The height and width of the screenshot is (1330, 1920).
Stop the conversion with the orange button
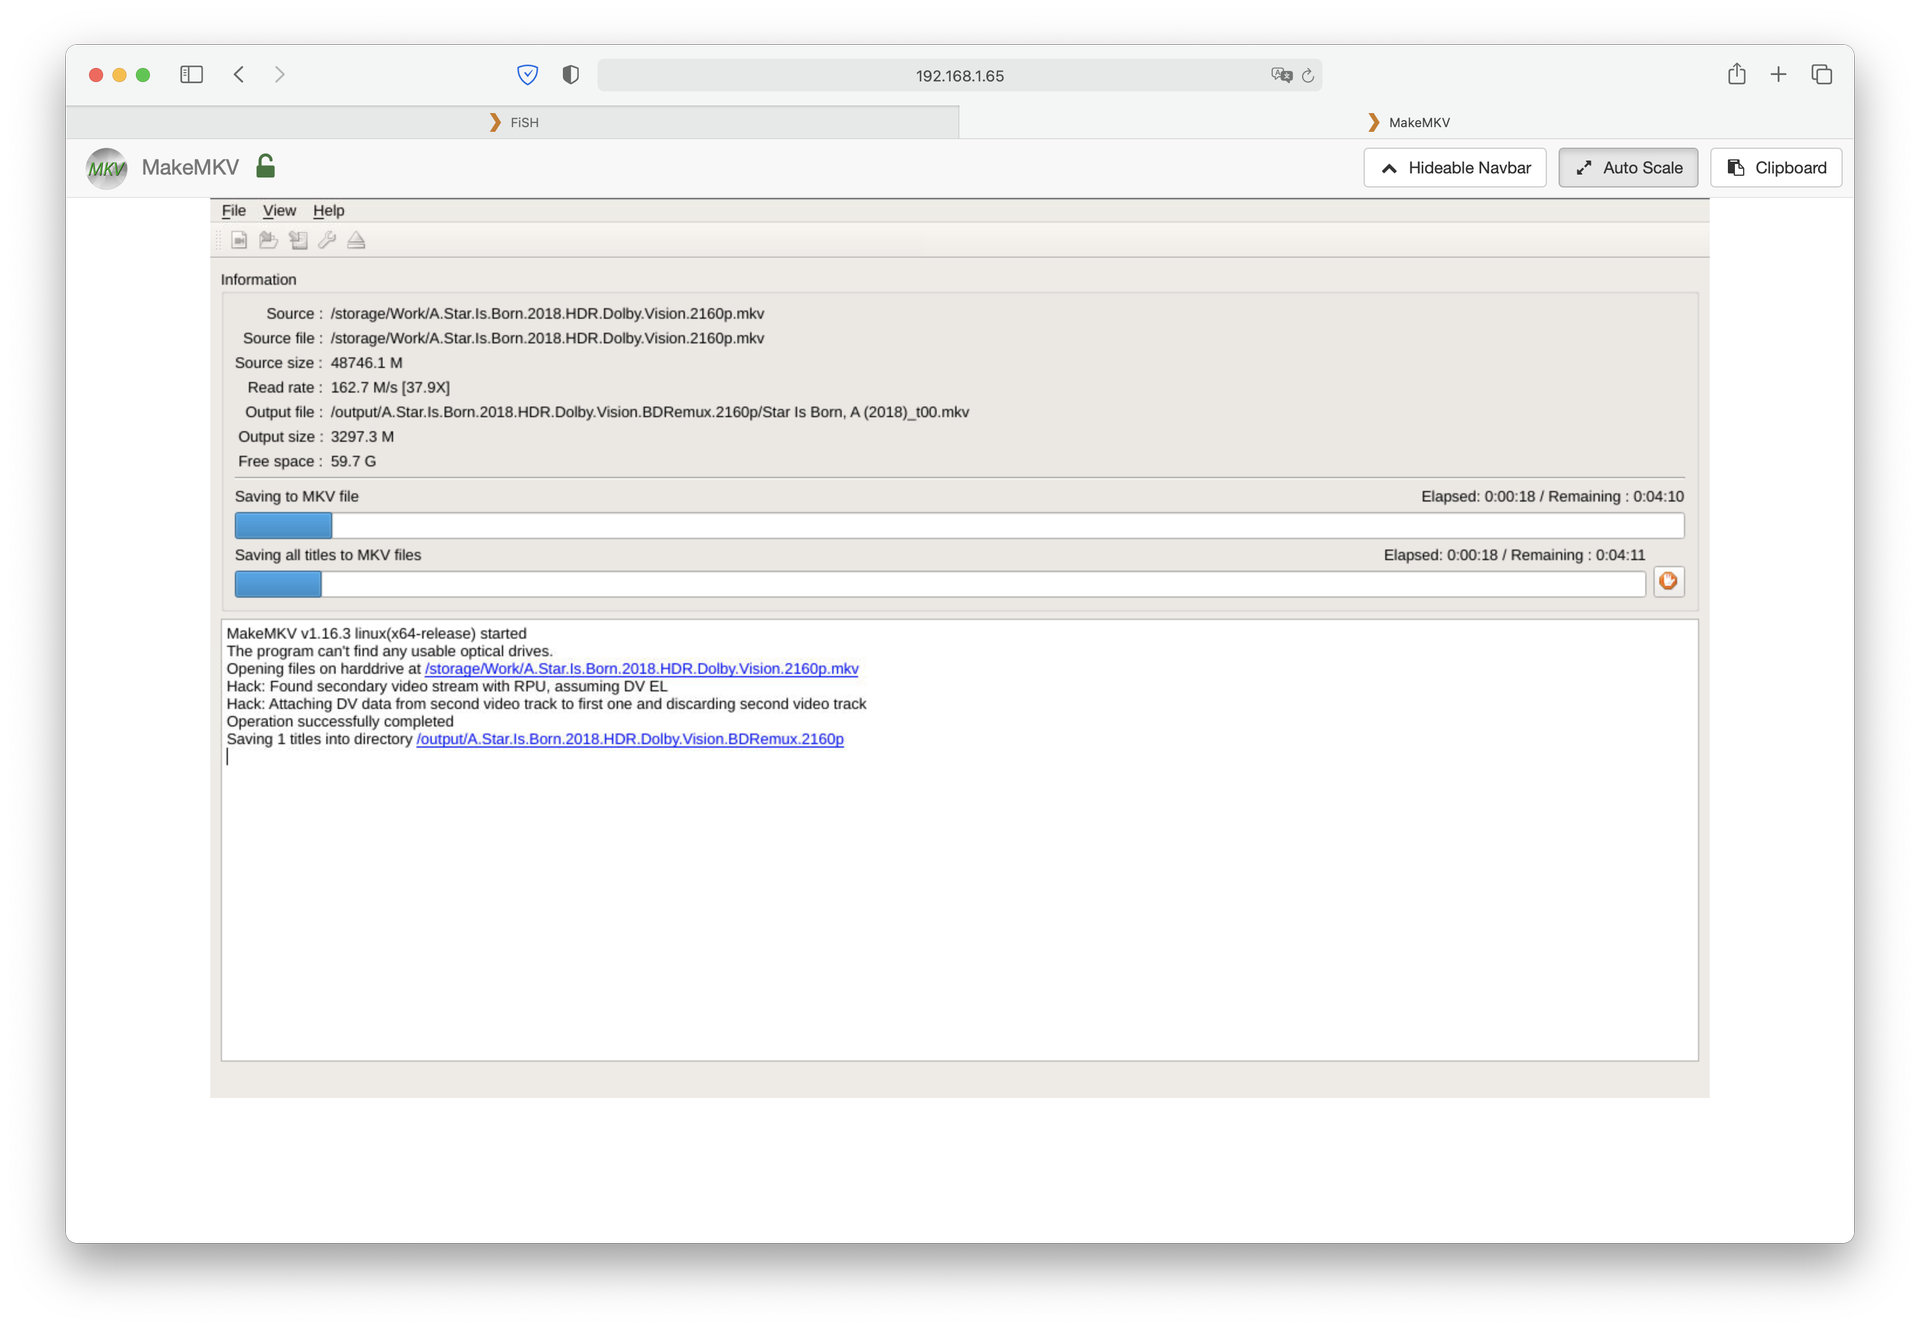pos(1667,581)
